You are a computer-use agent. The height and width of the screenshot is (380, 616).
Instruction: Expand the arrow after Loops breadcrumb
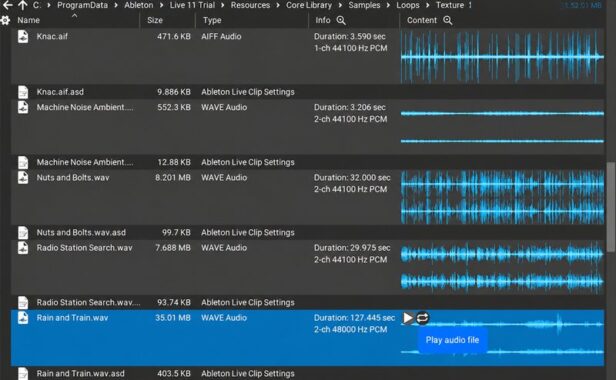tap(428, 5)
